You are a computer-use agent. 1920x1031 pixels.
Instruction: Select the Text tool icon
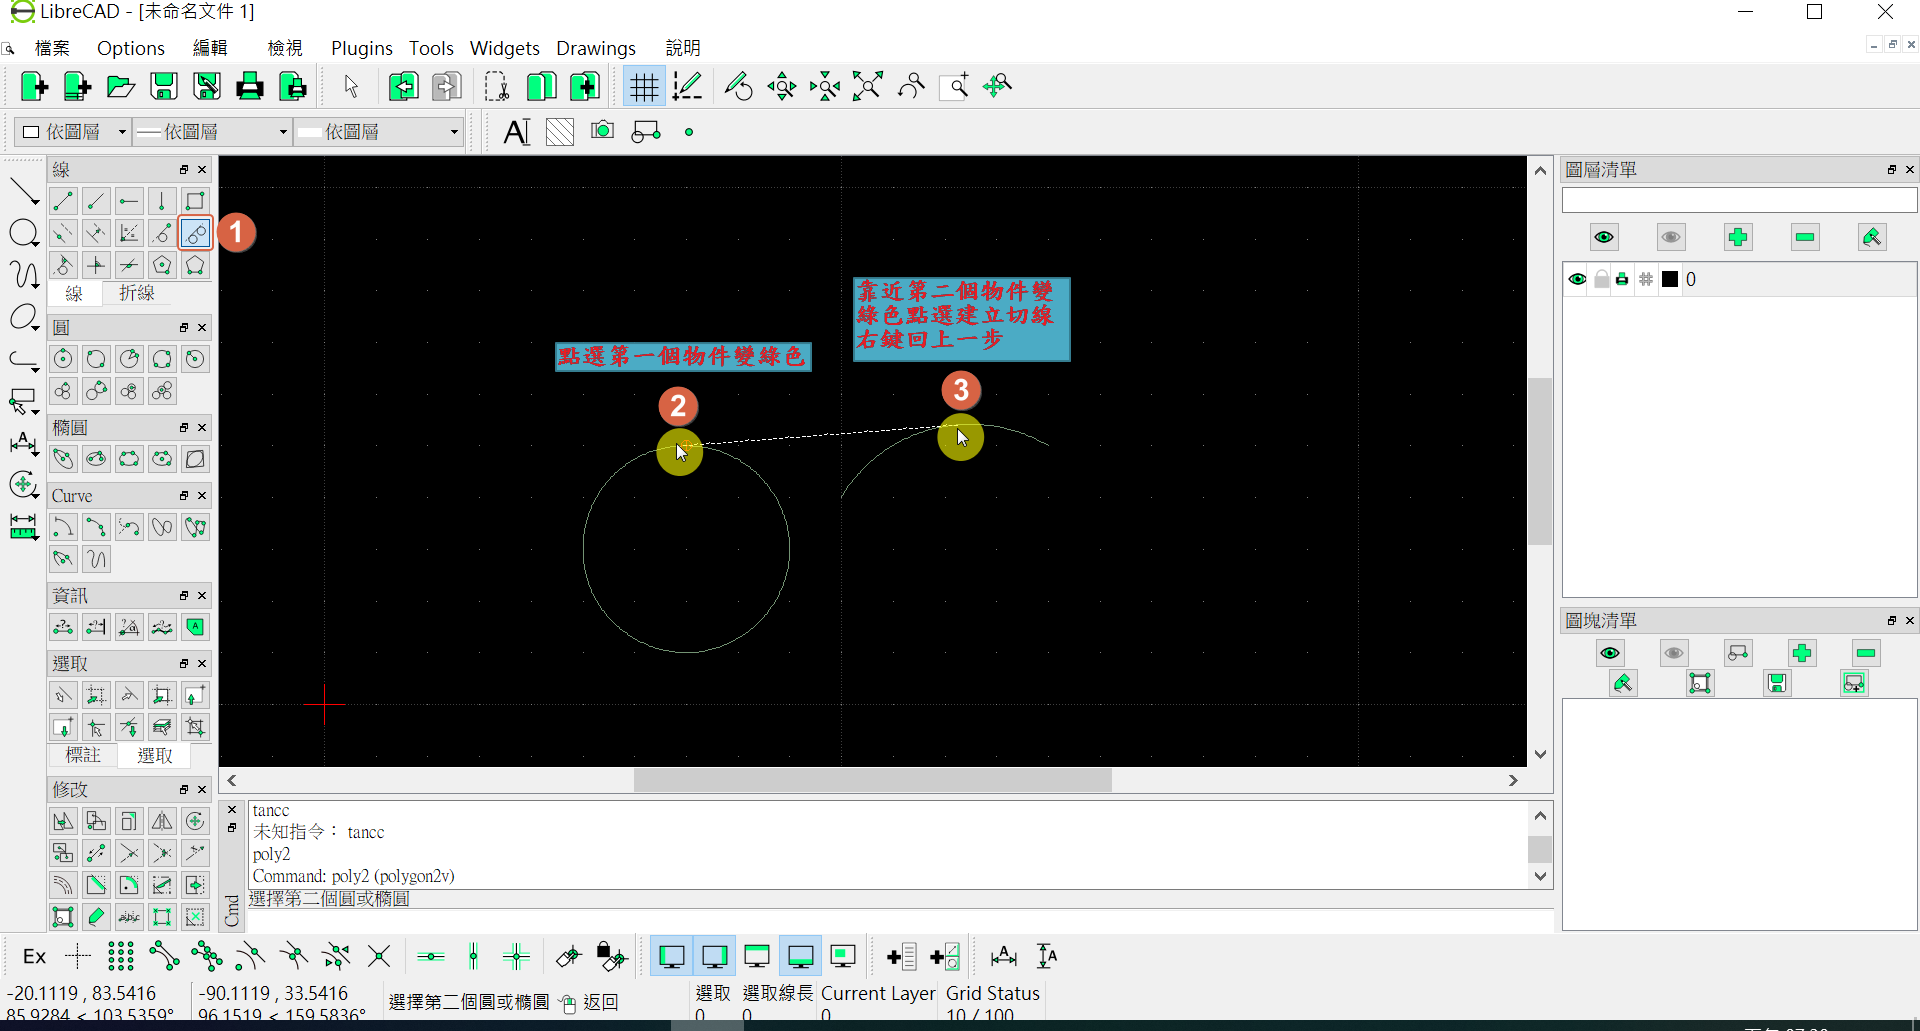coord(517,132)
